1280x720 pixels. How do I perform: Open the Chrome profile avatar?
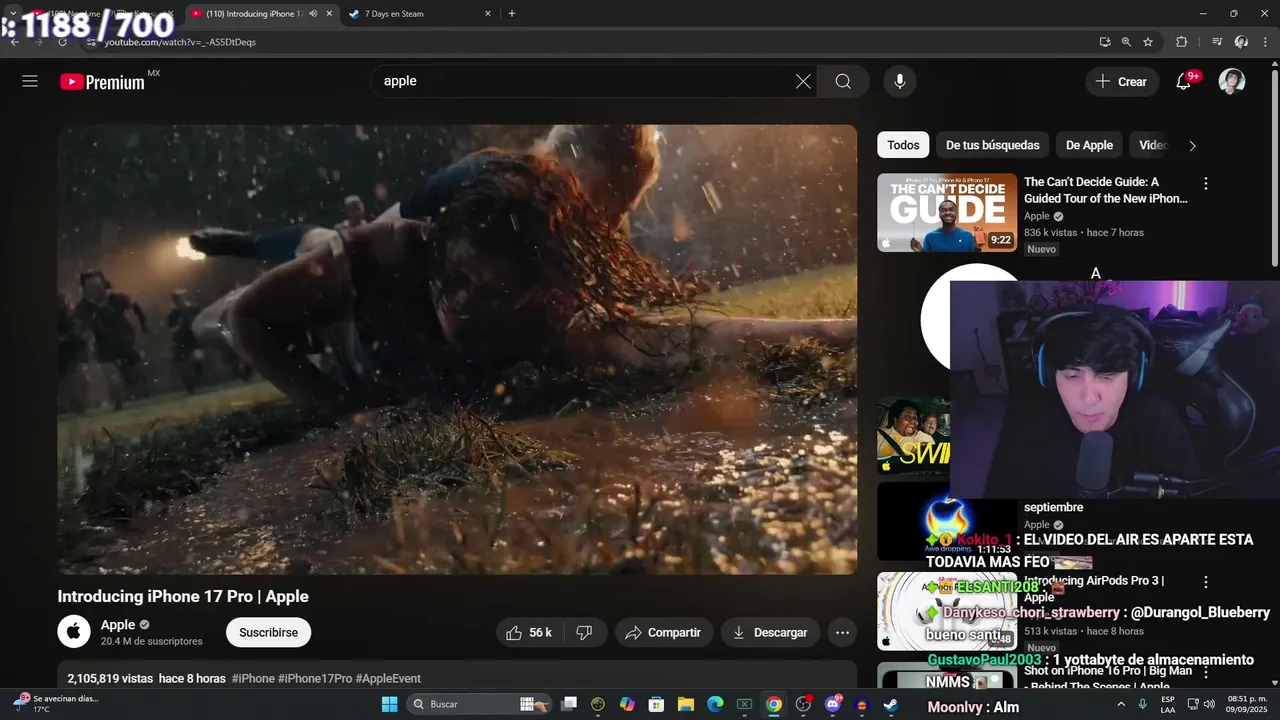point(1241,42)
